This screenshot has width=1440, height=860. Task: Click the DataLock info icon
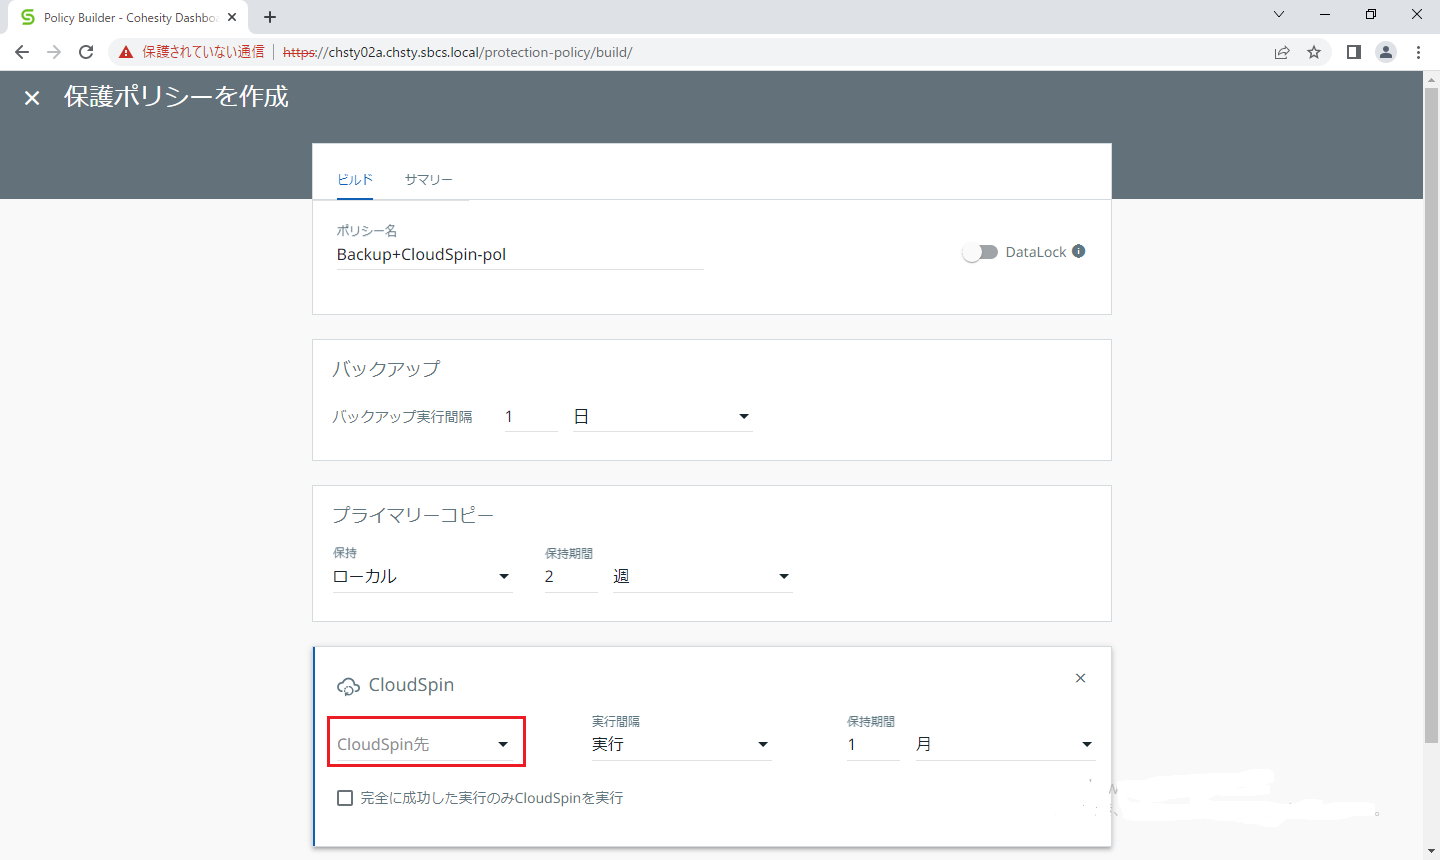(1079, 251)
